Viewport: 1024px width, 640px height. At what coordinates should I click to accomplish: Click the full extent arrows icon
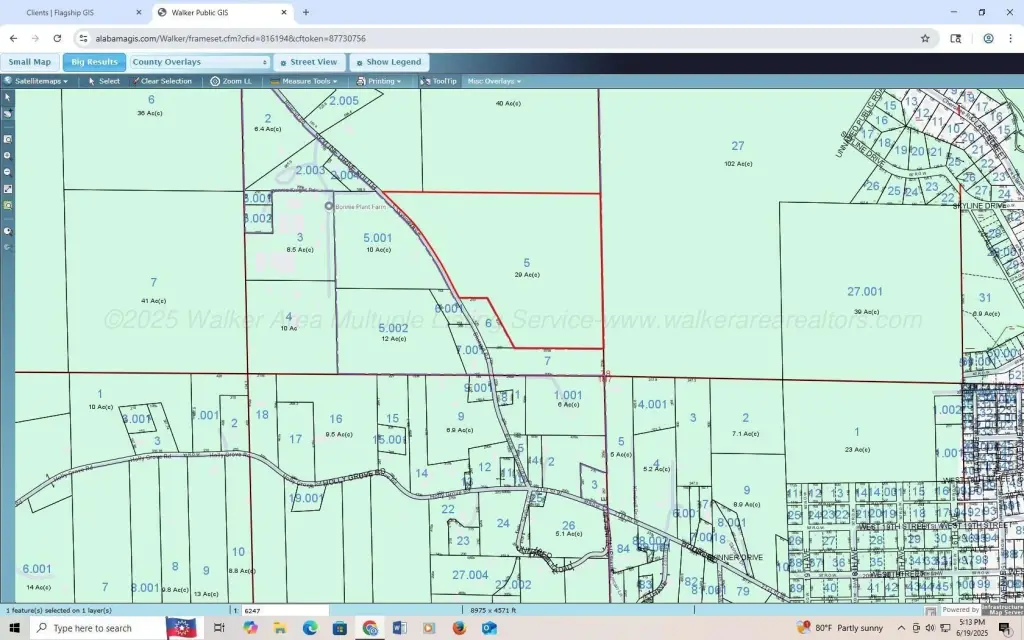7,188
